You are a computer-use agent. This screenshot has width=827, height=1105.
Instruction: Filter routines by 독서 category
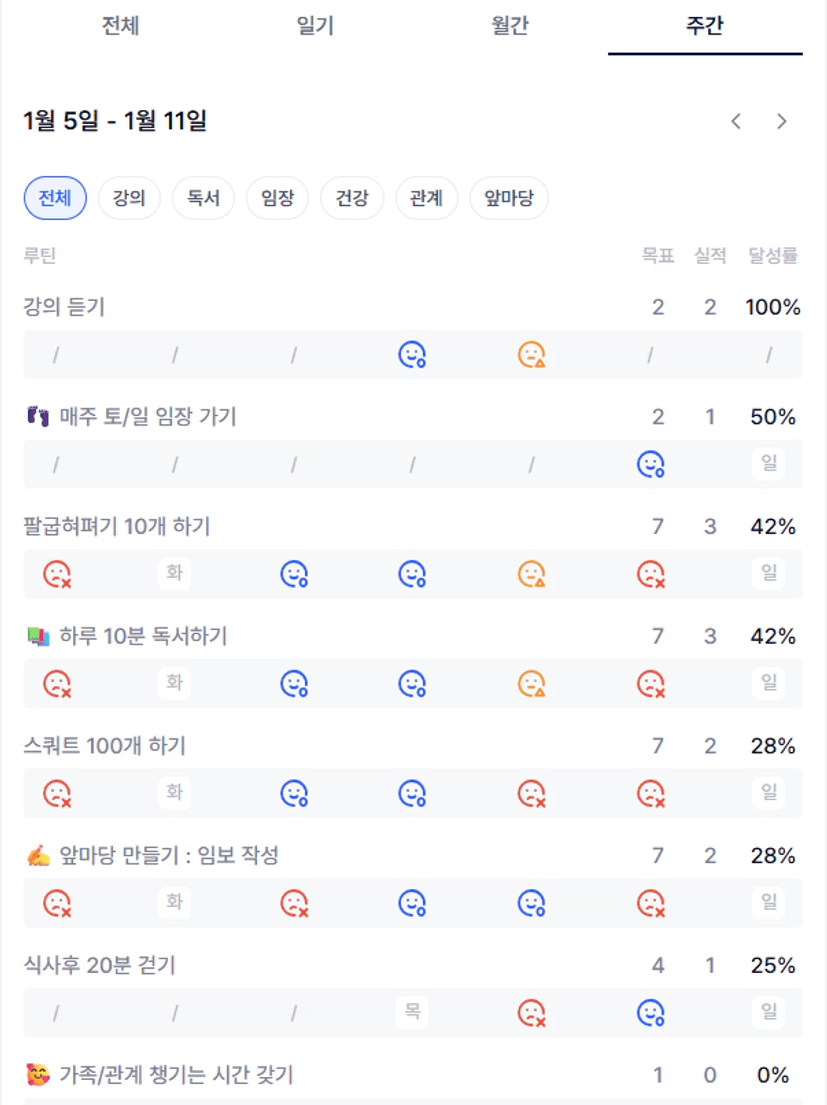(x=203, y=198)
